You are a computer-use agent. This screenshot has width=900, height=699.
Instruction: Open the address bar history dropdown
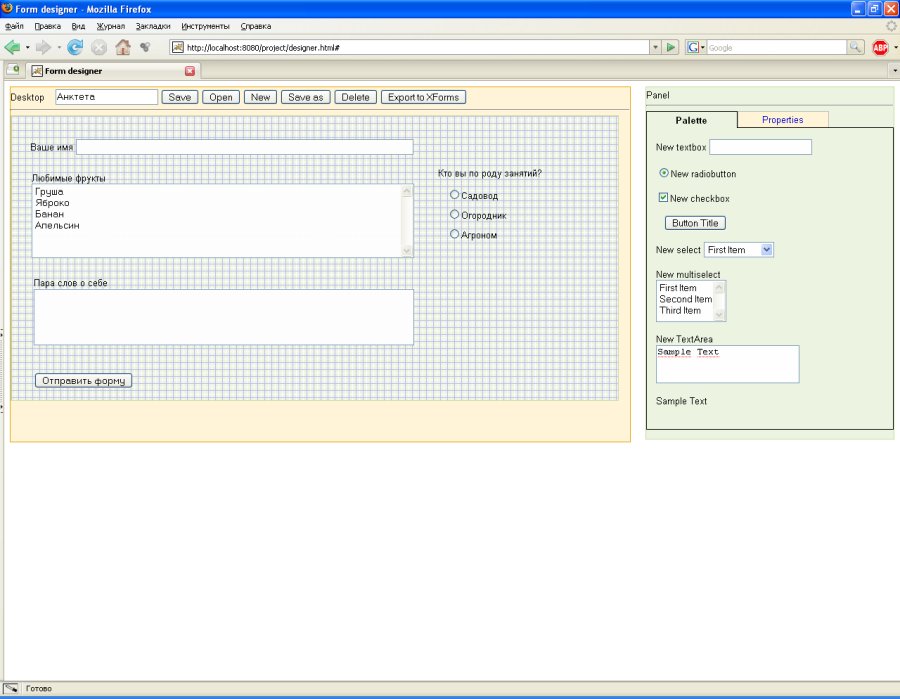tap(655, 47)
